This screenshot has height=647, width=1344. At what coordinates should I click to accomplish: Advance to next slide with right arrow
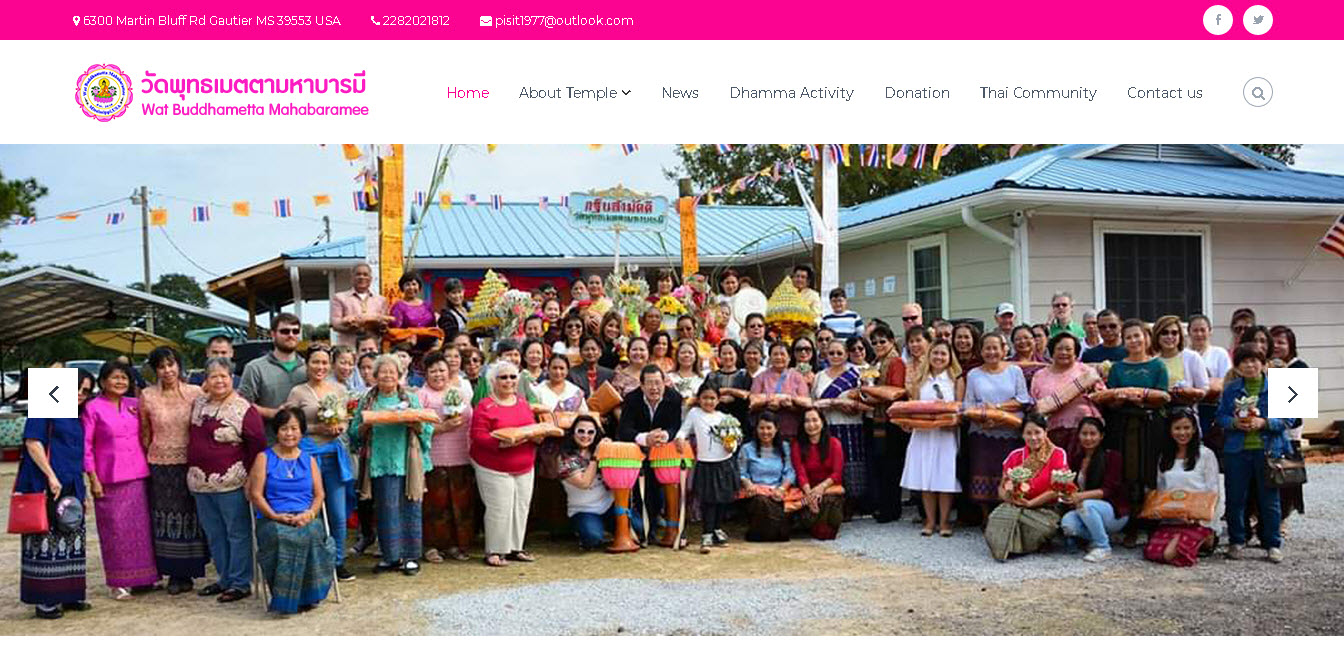click(x=1292, y=393)
